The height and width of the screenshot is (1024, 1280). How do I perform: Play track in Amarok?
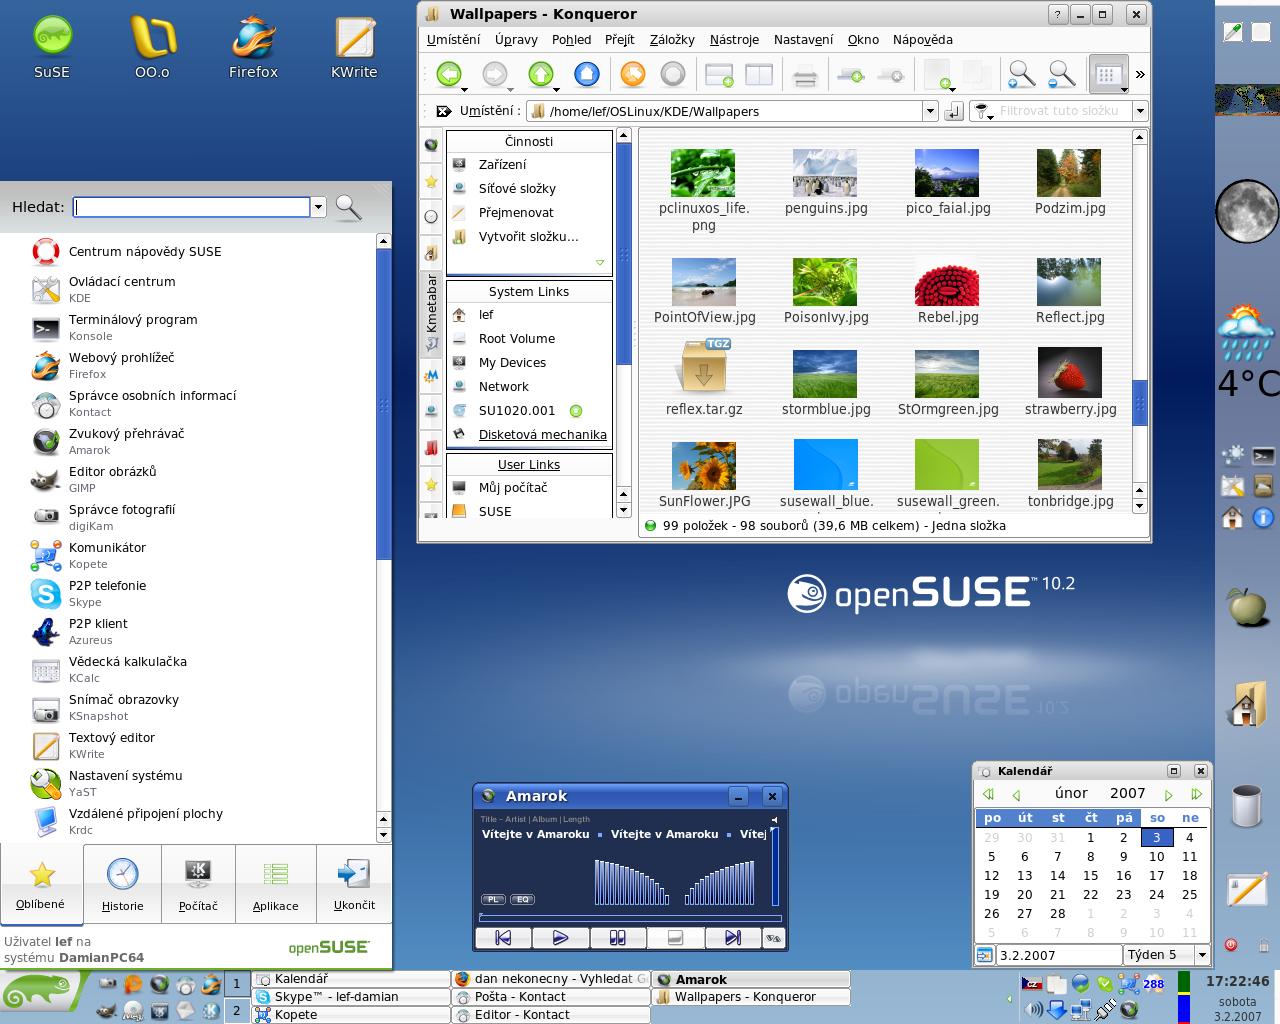[560, 938]
